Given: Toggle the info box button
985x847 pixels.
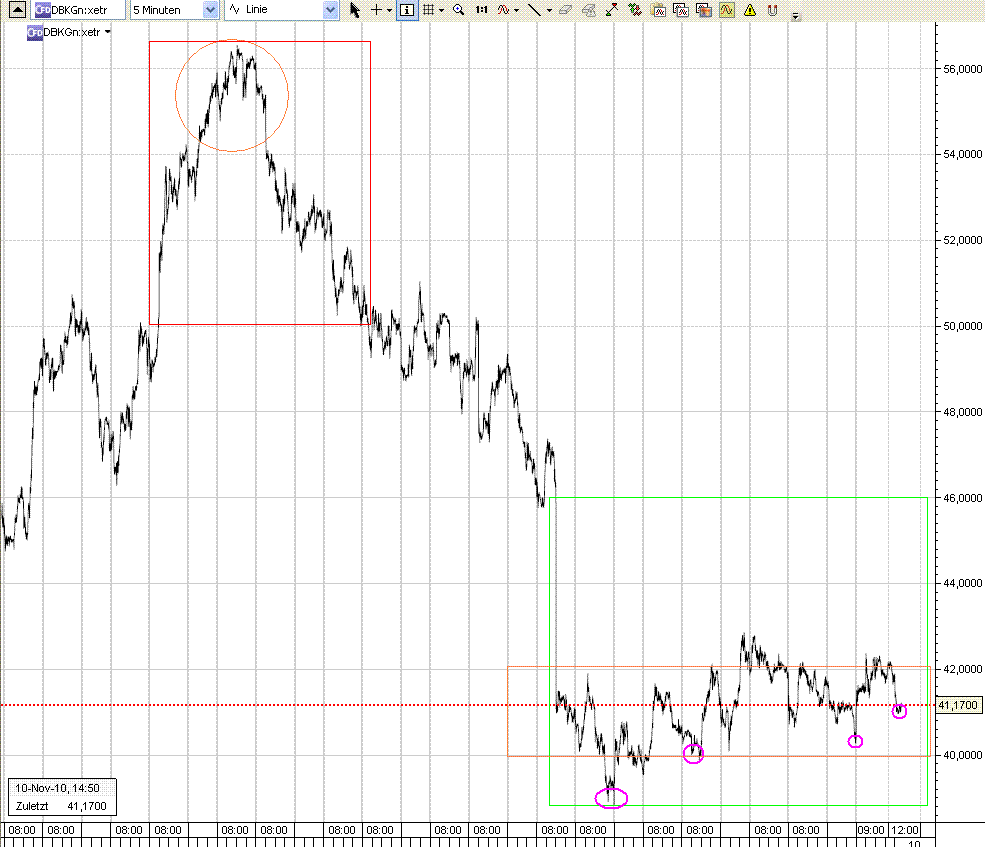Looking at the screenshot, I should click(406, 10).
